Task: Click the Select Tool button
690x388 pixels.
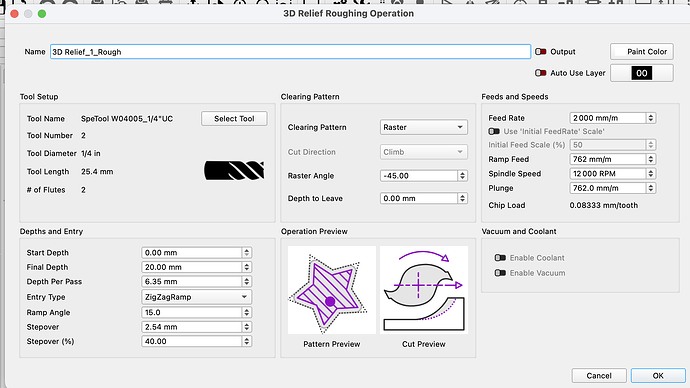Action: (234, 119)
